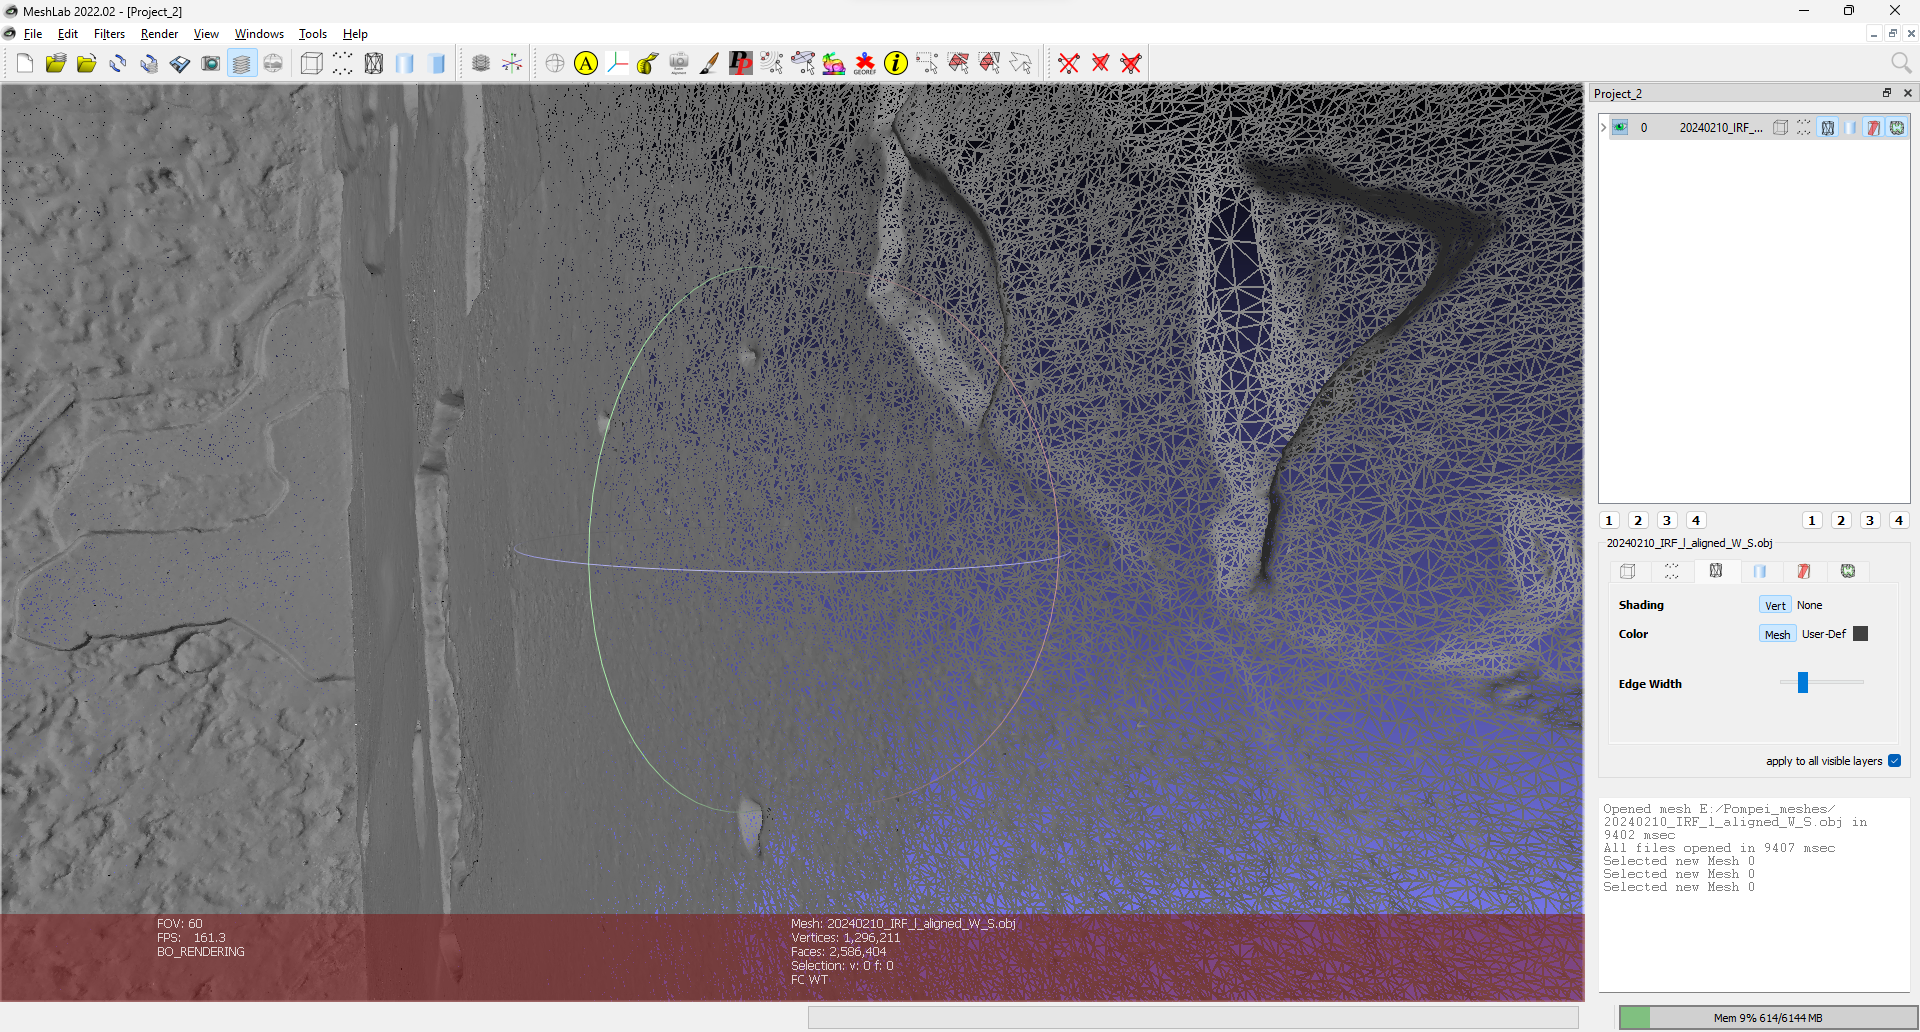Toggle wireframe rendering in toolbar

374,64
